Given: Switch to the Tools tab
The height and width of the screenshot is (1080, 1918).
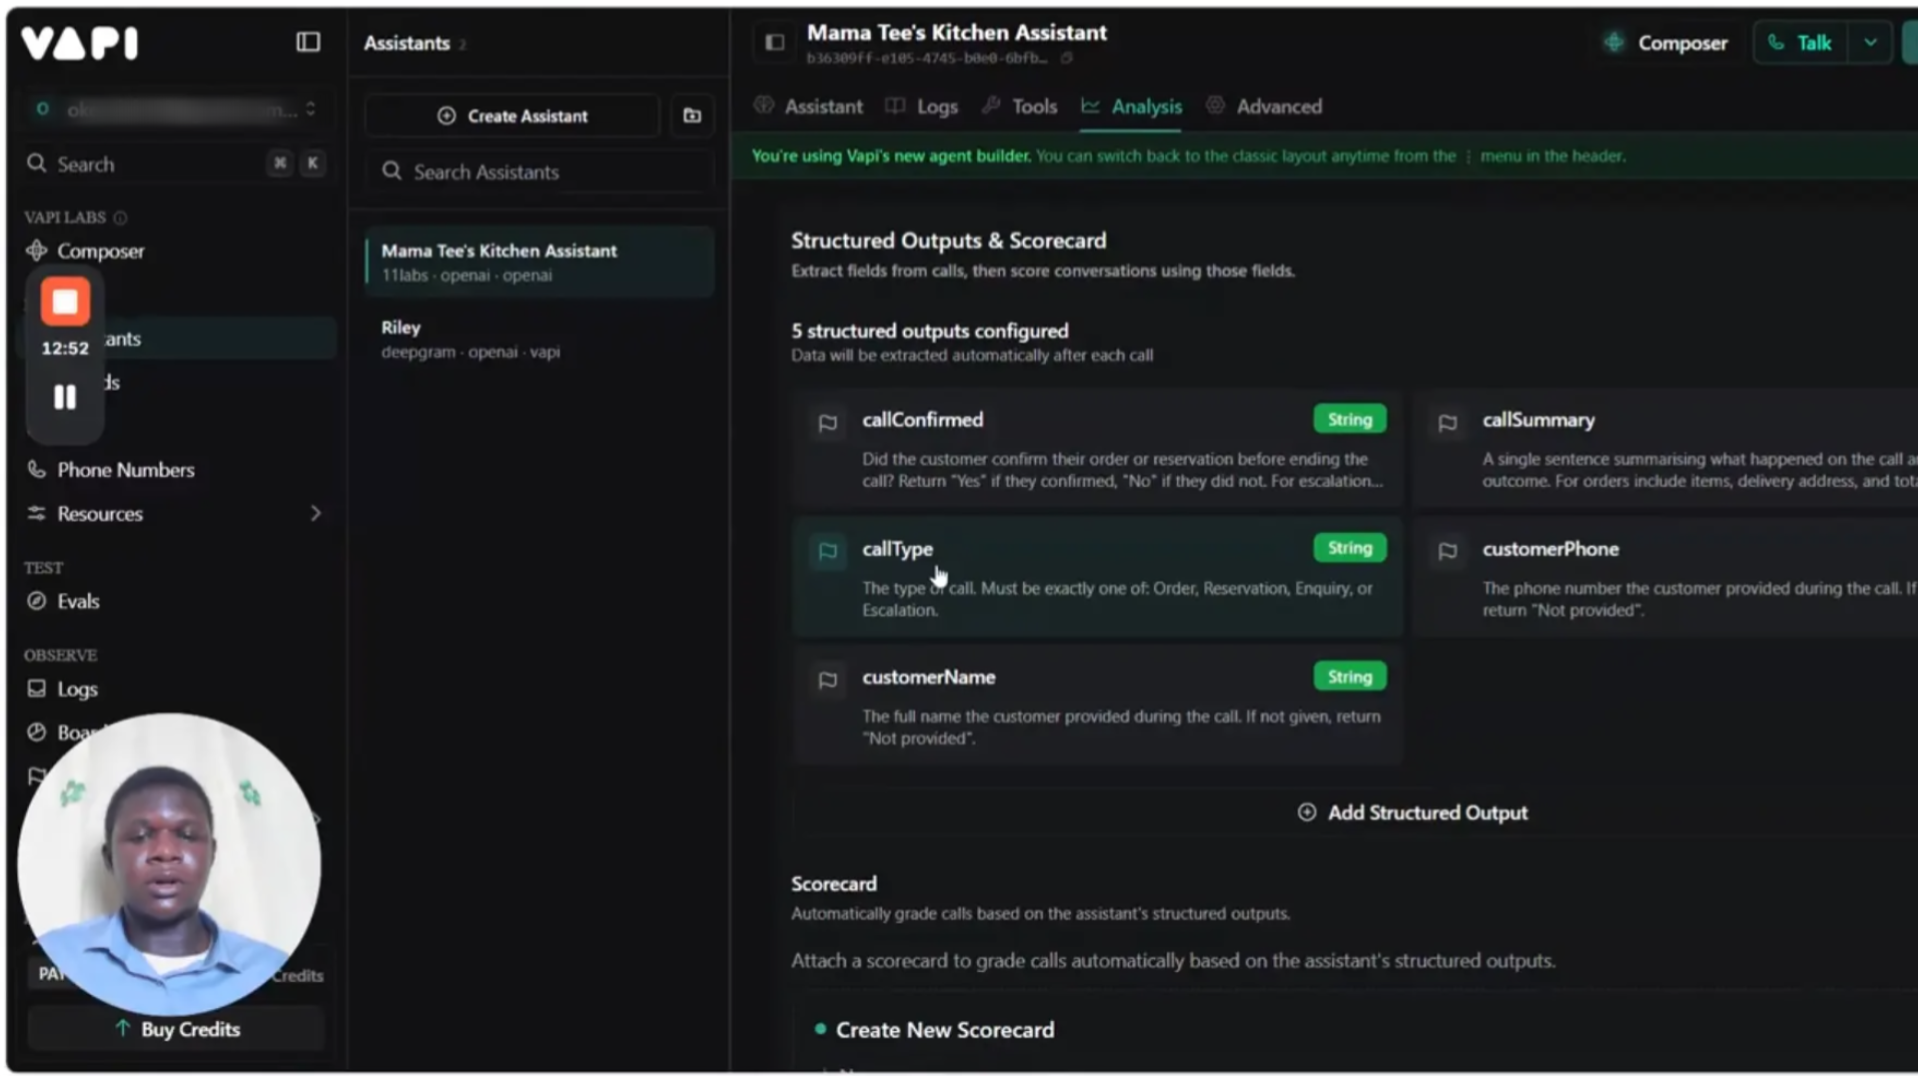Looking at the screenshot, I should coord(1020,107).
